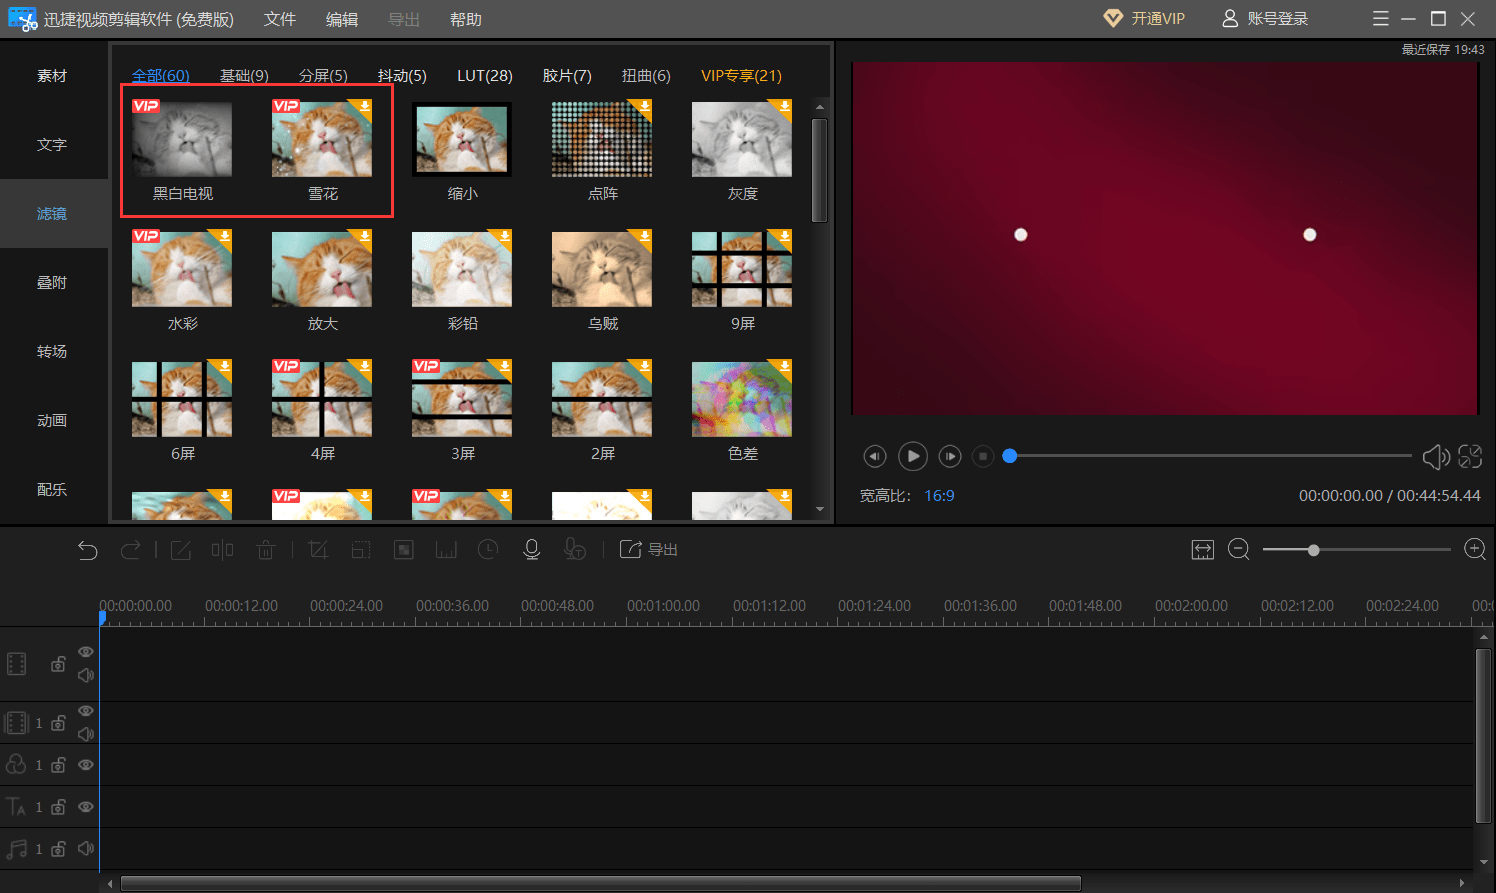Image resolution: width=1496 pixels, height=893 pixels.
Task: Open 素材 sidebar section
Action: coord(52,76)
